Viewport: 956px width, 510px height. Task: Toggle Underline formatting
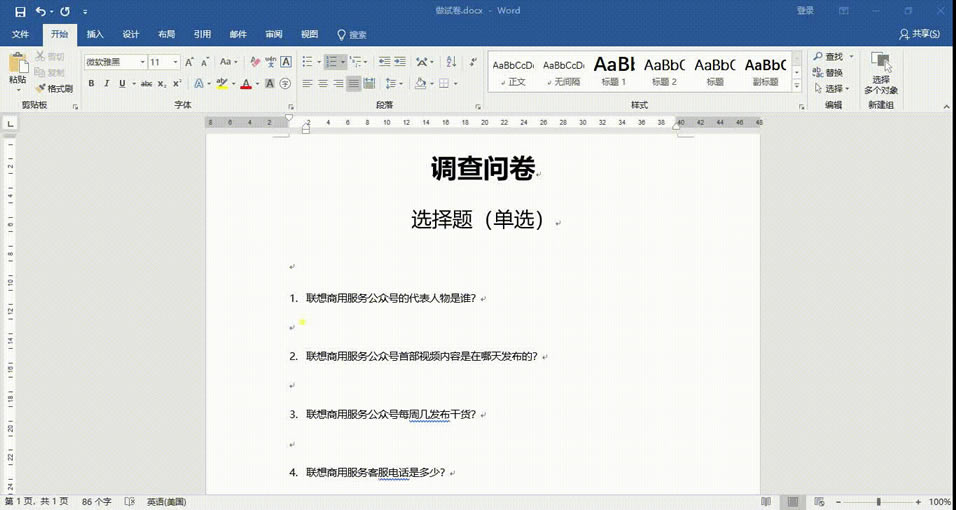point(122,84)
